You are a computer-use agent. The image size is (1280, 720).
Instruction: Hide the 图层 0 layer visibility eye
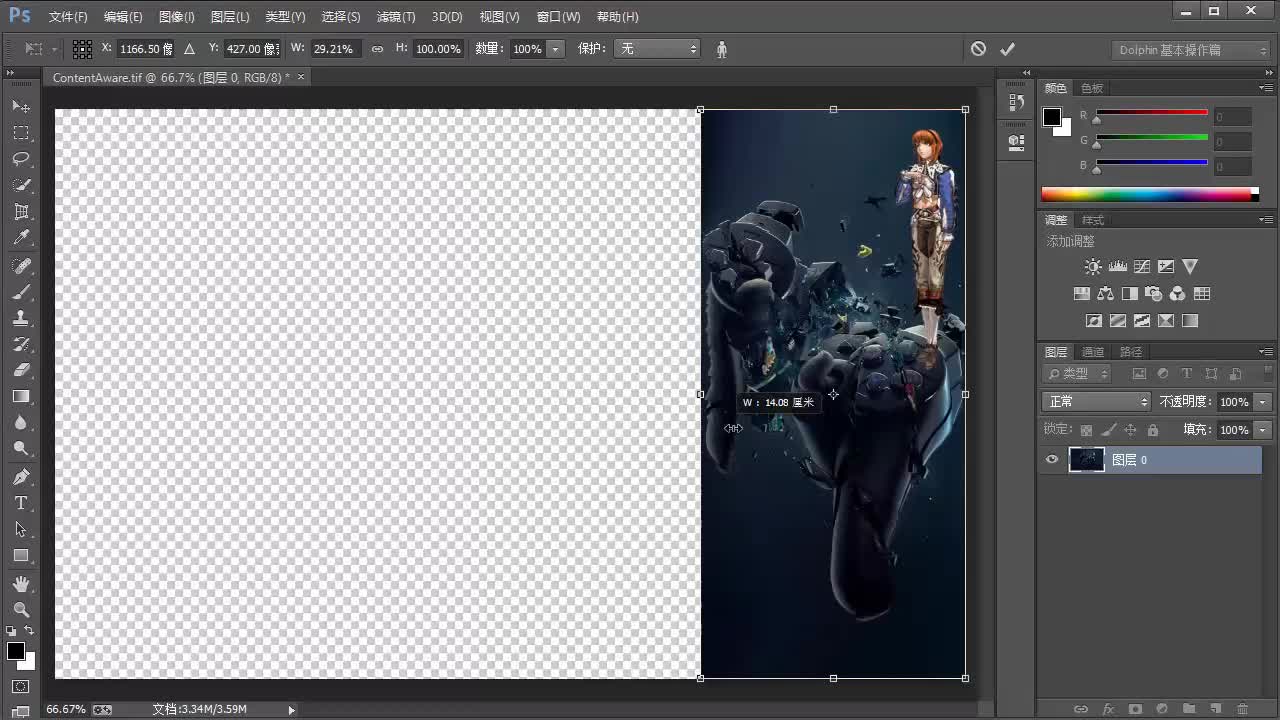click(1051, 459)
